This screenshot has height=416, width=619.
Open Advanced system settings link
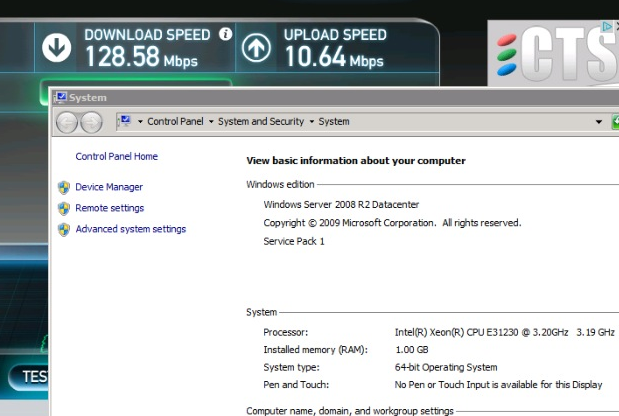click(x=130, y=229)
